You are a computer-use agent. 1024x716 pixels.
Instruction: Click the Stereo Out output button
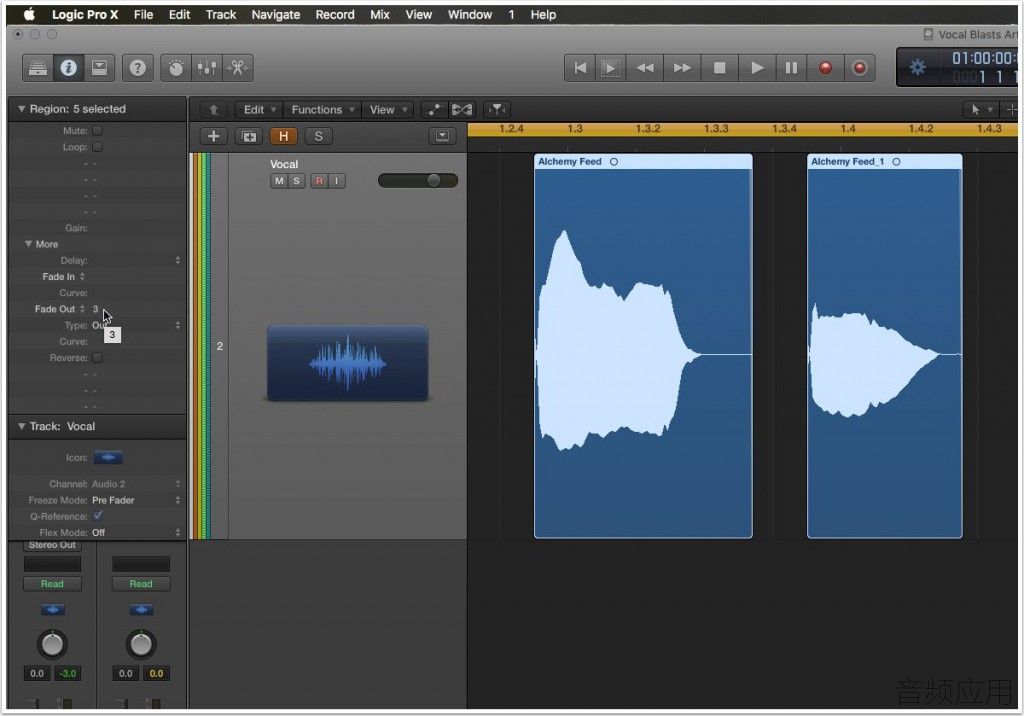(52, 545)
